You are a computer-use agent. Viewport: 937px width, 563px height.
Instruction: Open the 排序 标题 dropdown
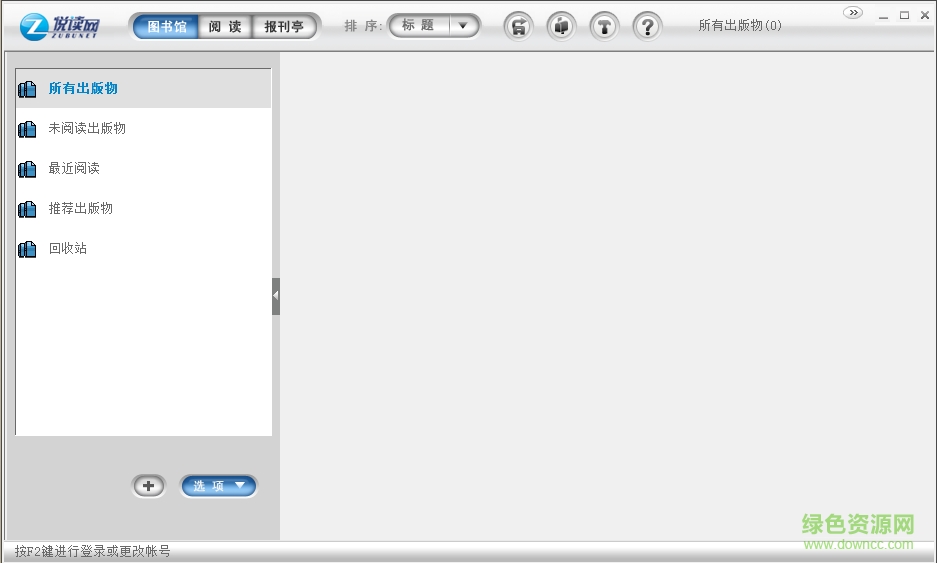coord(434,26)
